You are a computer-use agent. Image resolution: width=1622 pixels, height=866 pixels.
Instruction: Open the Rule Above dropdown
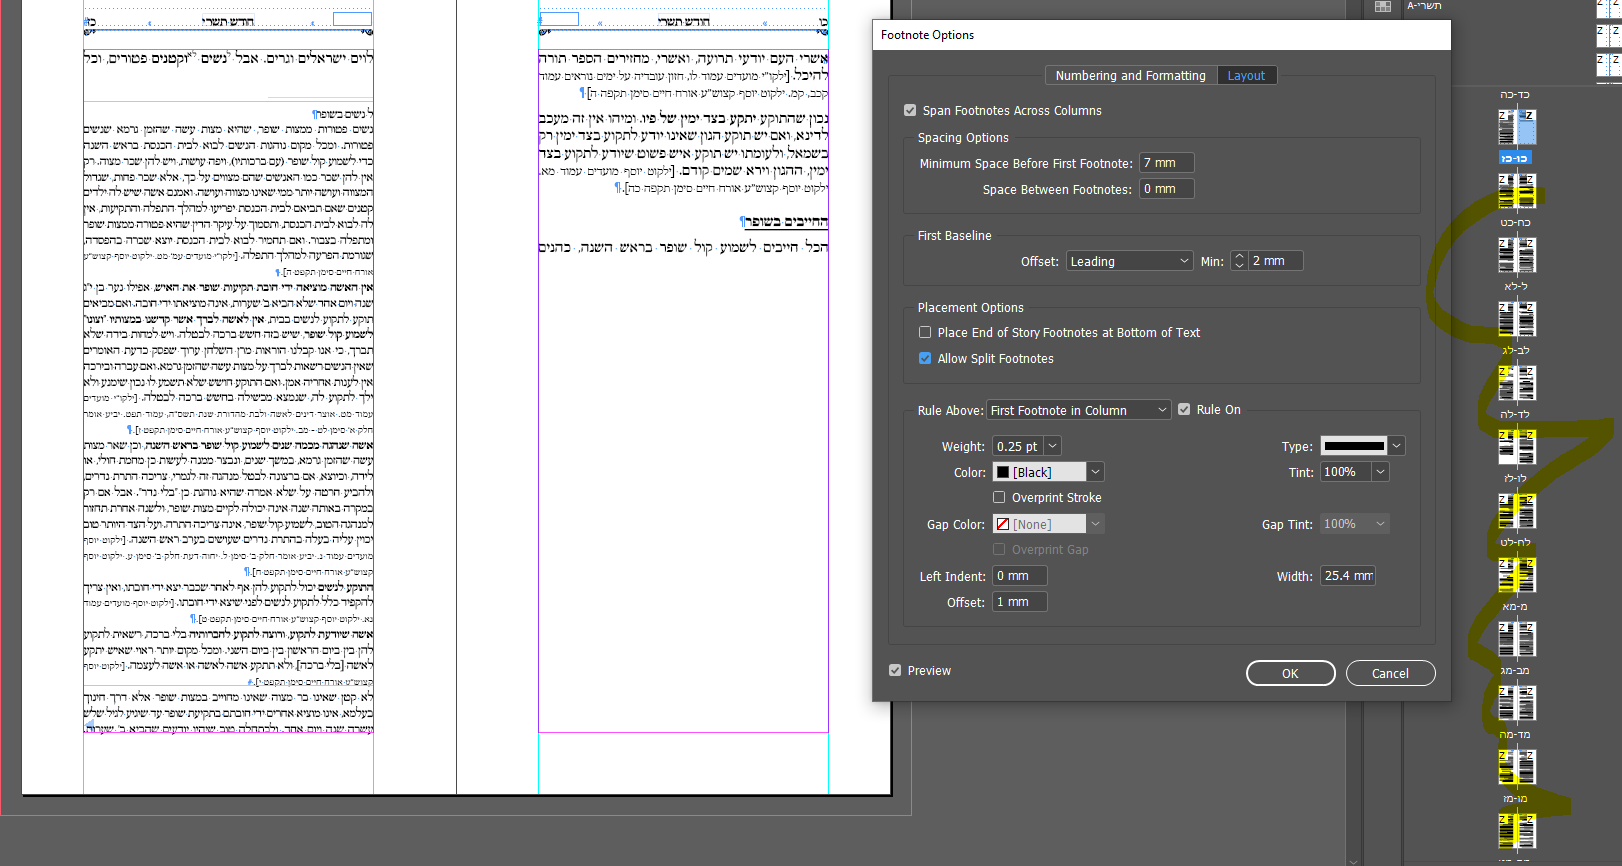click(x=1079, y=410)
